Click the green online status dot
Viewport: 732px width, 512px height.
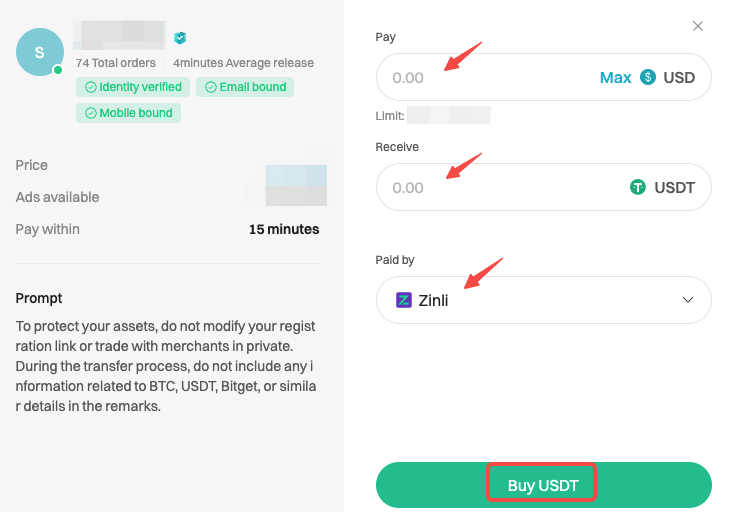pyautogui.click(x=58, y=70)
